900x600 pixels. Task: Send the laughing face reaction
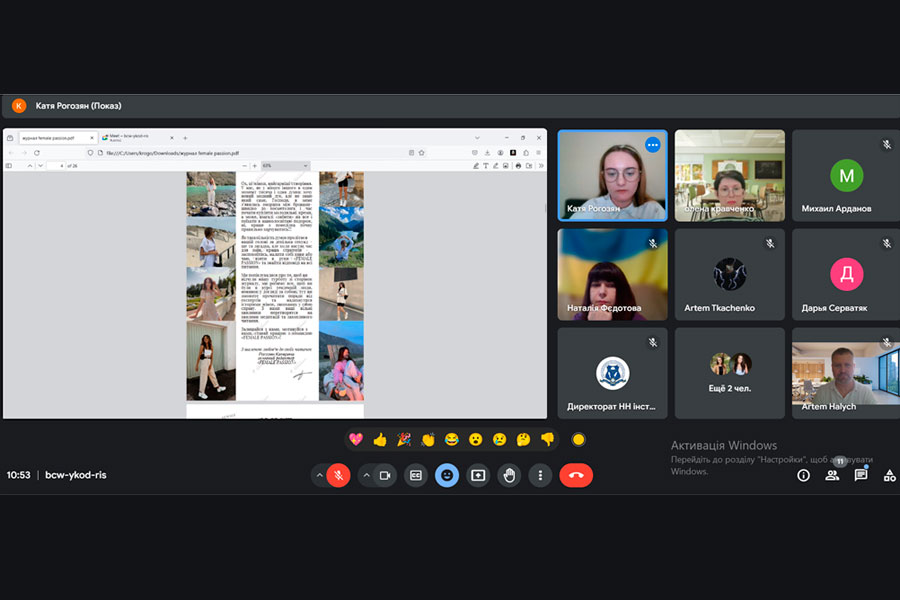coord(452,440)
